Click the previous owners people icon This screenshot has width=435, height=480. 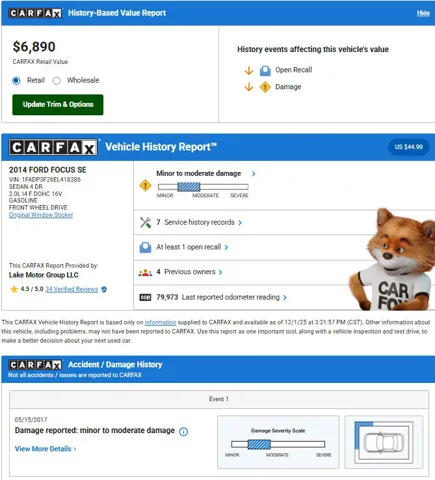click(145, 272)
